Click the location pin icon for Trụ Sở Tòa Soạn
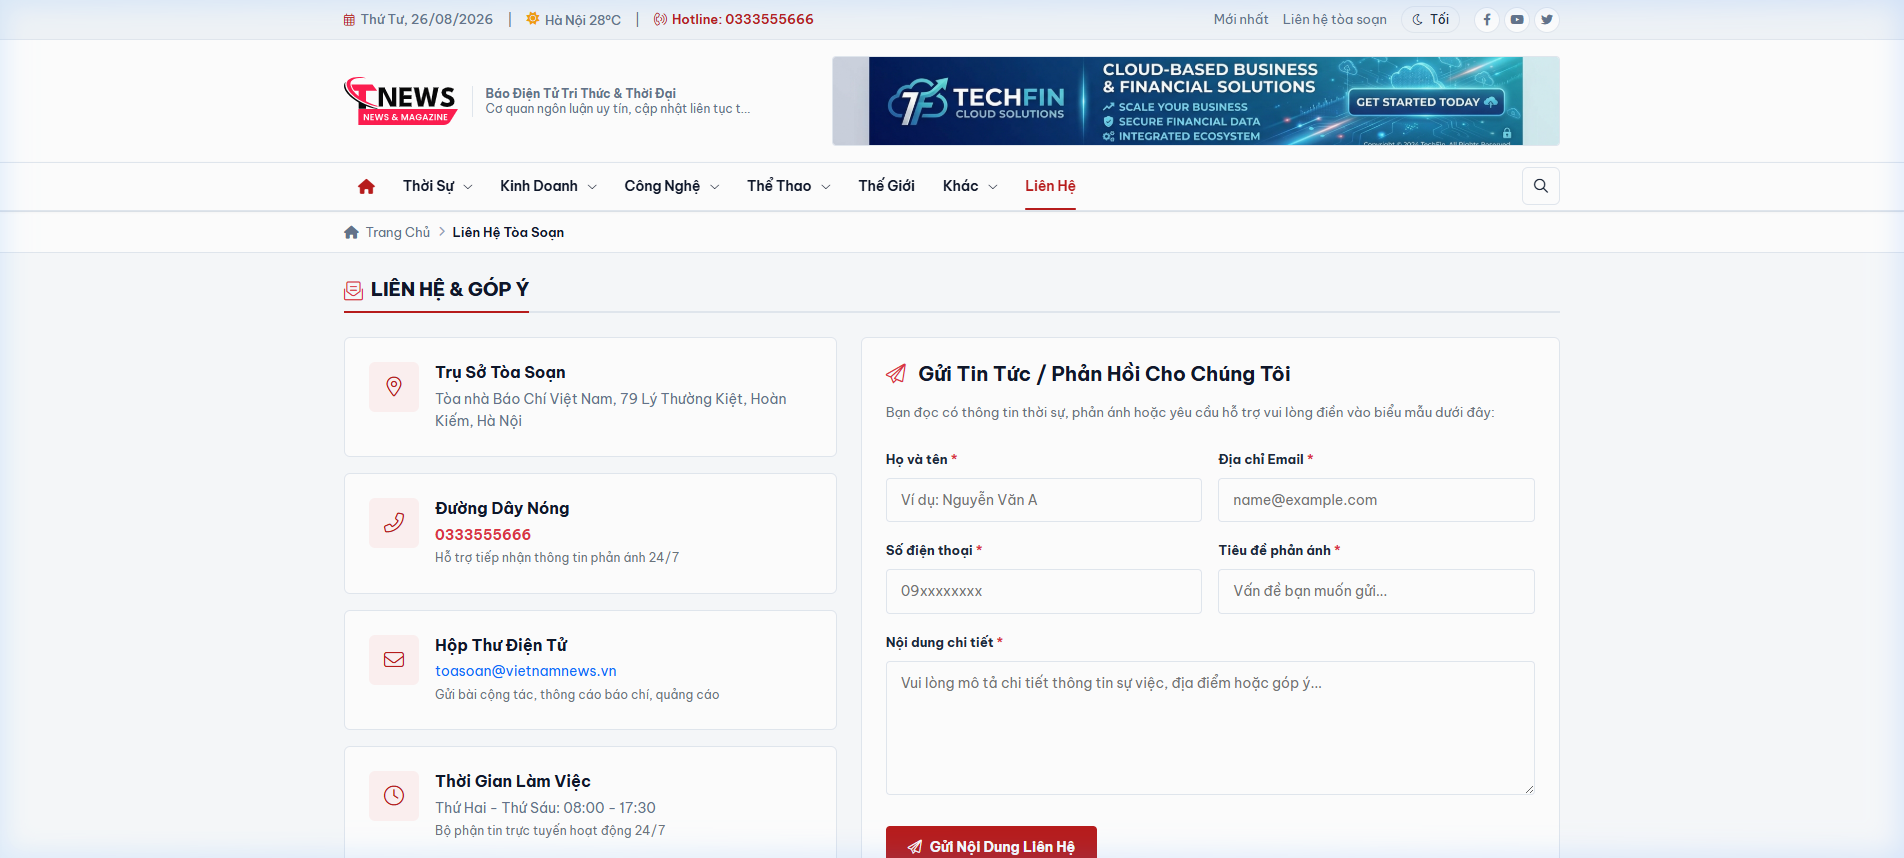This screenshot has width=1904, height=858. click(x=394, y=387)
